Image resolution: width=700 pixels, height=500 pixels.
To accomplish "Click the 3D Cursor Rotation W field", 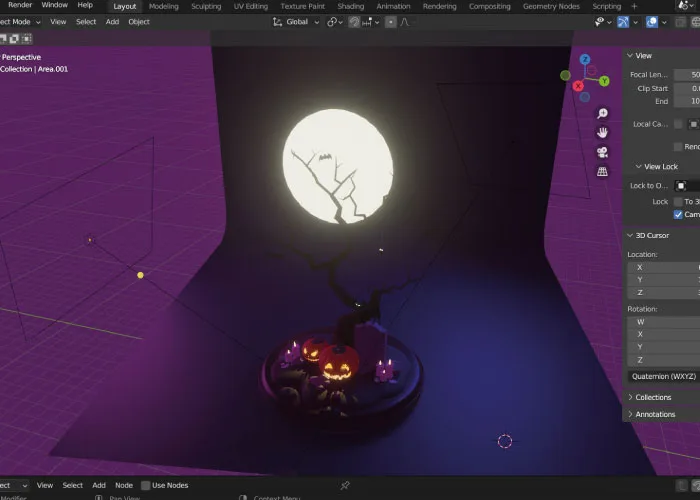I will (663, 322).
